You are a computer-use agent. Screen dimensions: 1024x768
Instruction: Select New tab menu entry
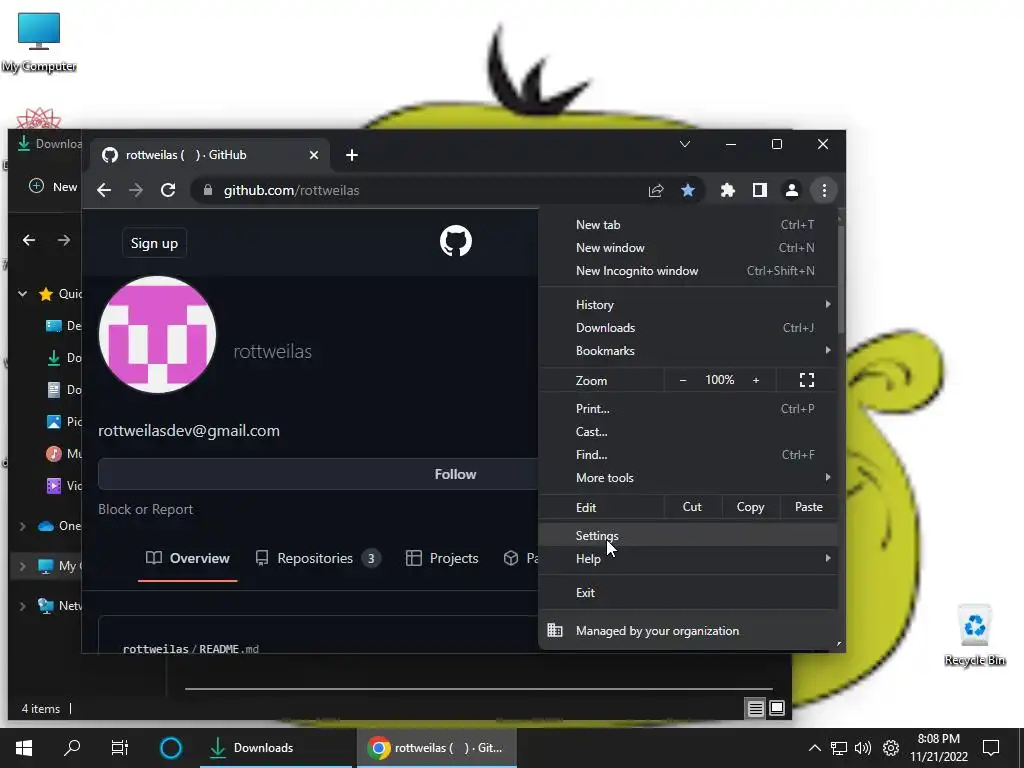(x=688, y=225)
